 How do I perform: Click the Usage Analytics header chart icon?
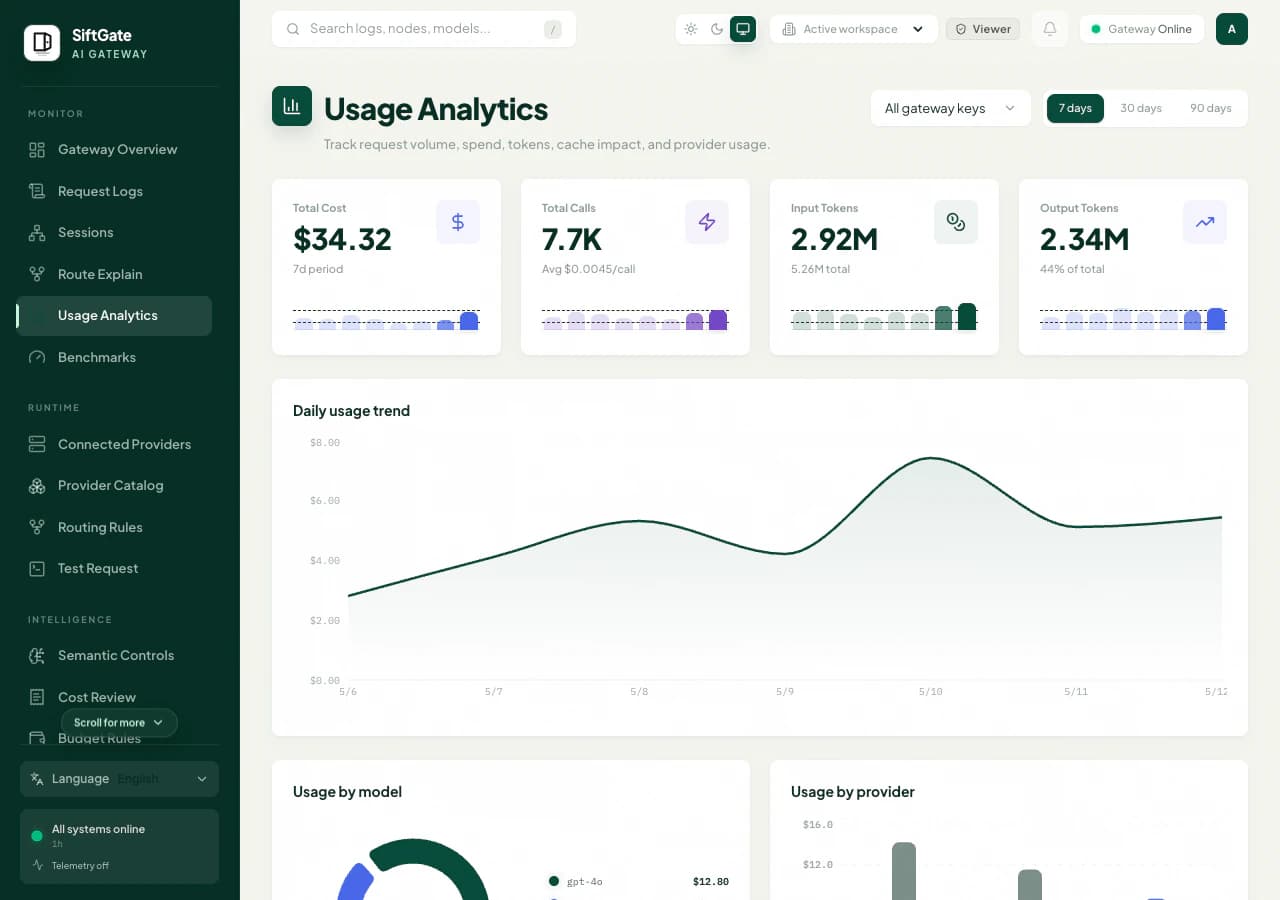pyautogui.click(x=292, y=106)
